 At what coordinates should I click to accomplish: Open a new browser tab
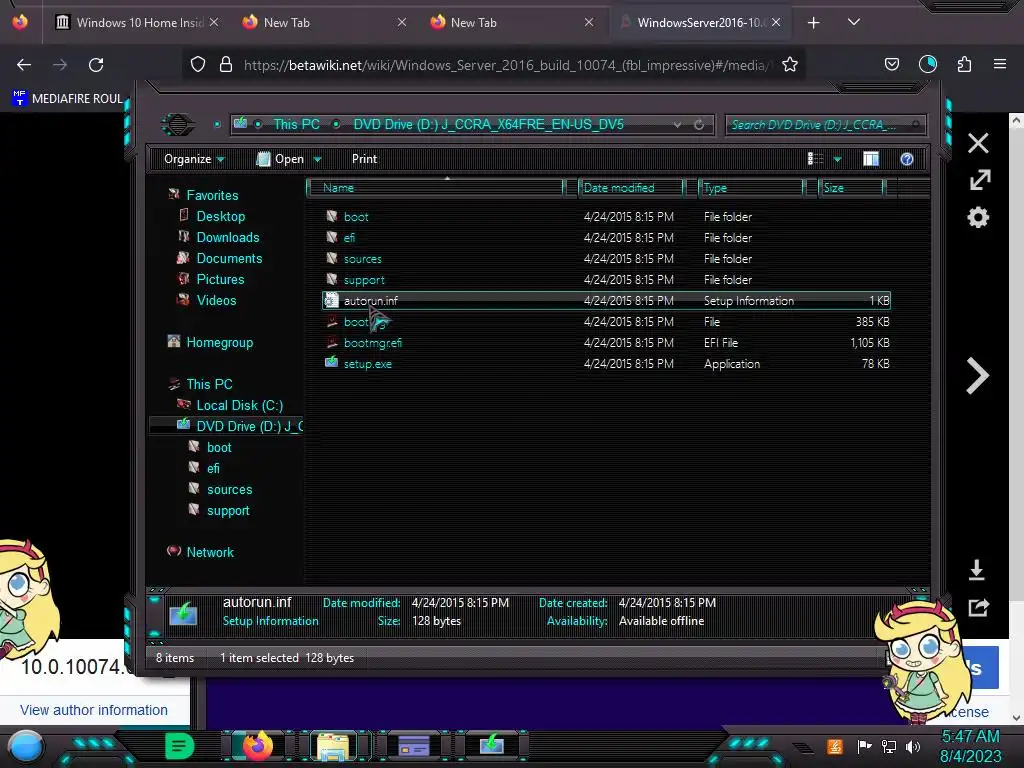pos(814,23)
